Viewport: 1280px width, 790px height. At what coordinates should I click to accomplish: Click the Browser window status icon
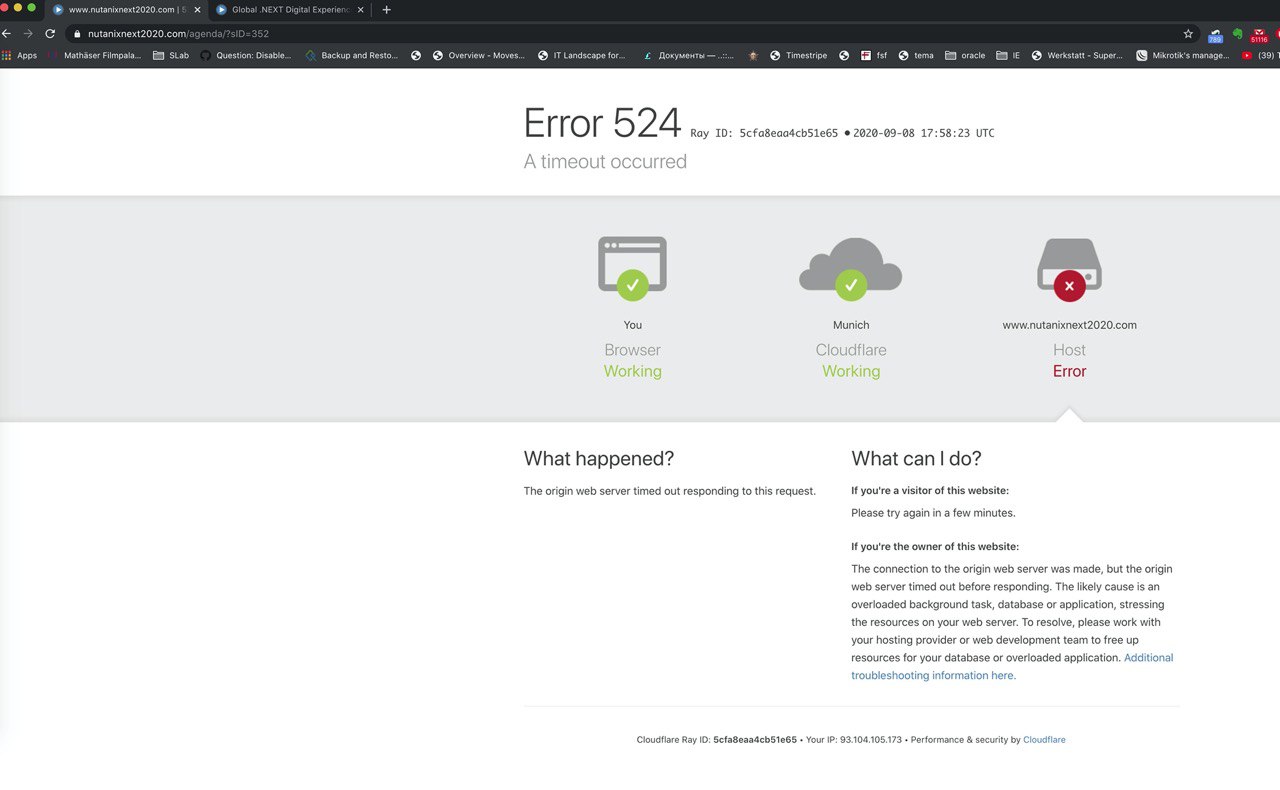point(632,268)
